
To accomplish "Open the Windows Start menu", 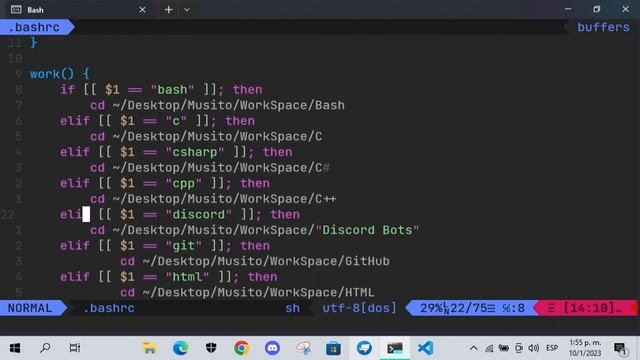I will [15, 348].
